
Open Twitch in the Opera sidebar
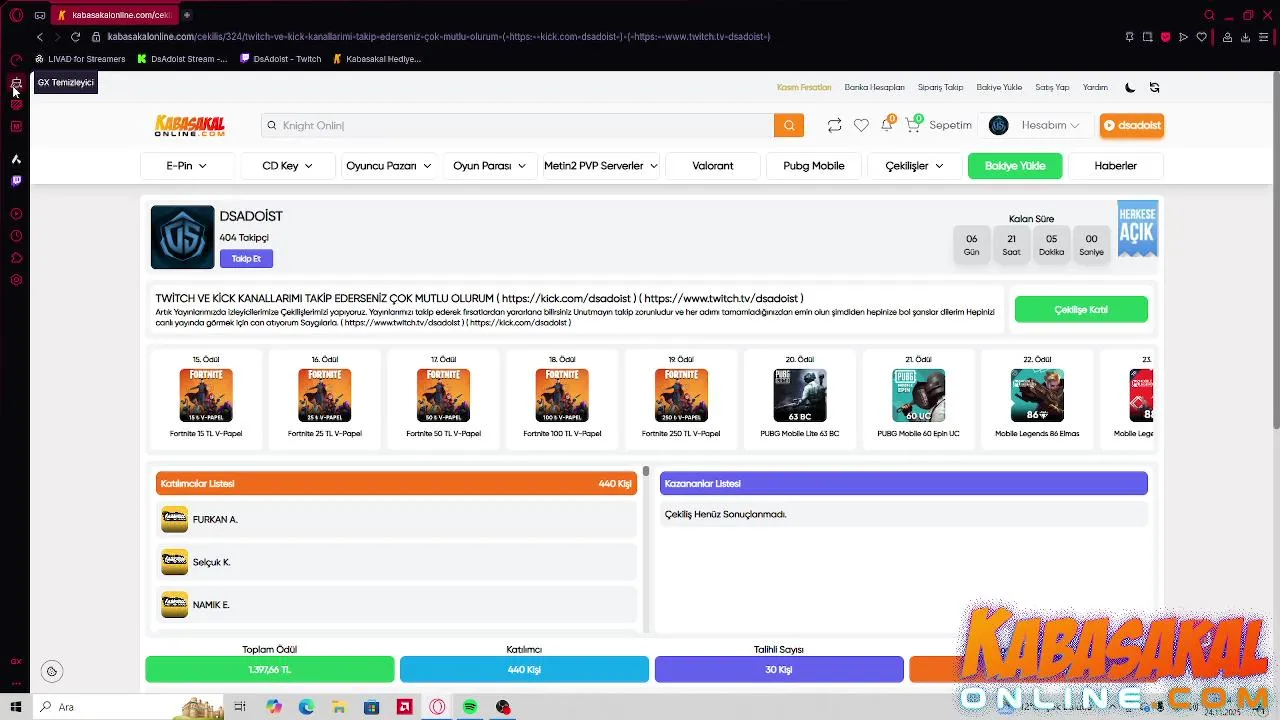click(x=16, y=181)
